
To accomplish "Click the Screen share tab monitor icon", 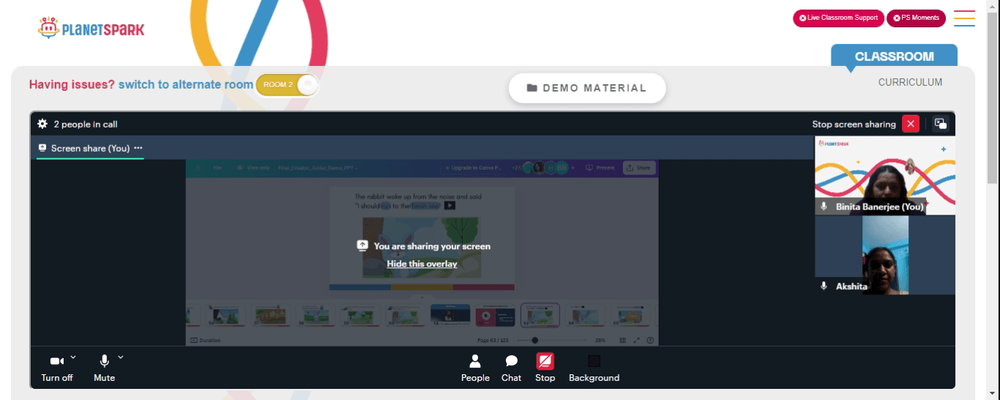I will 43,148.
